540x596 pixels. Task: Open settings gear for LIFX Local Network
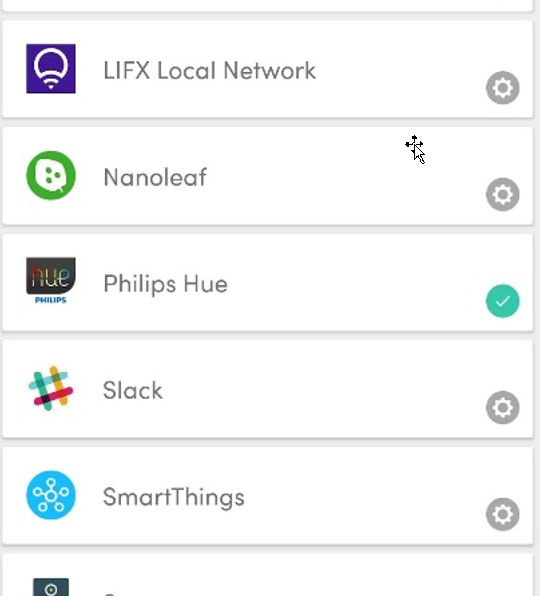[502, 88]
